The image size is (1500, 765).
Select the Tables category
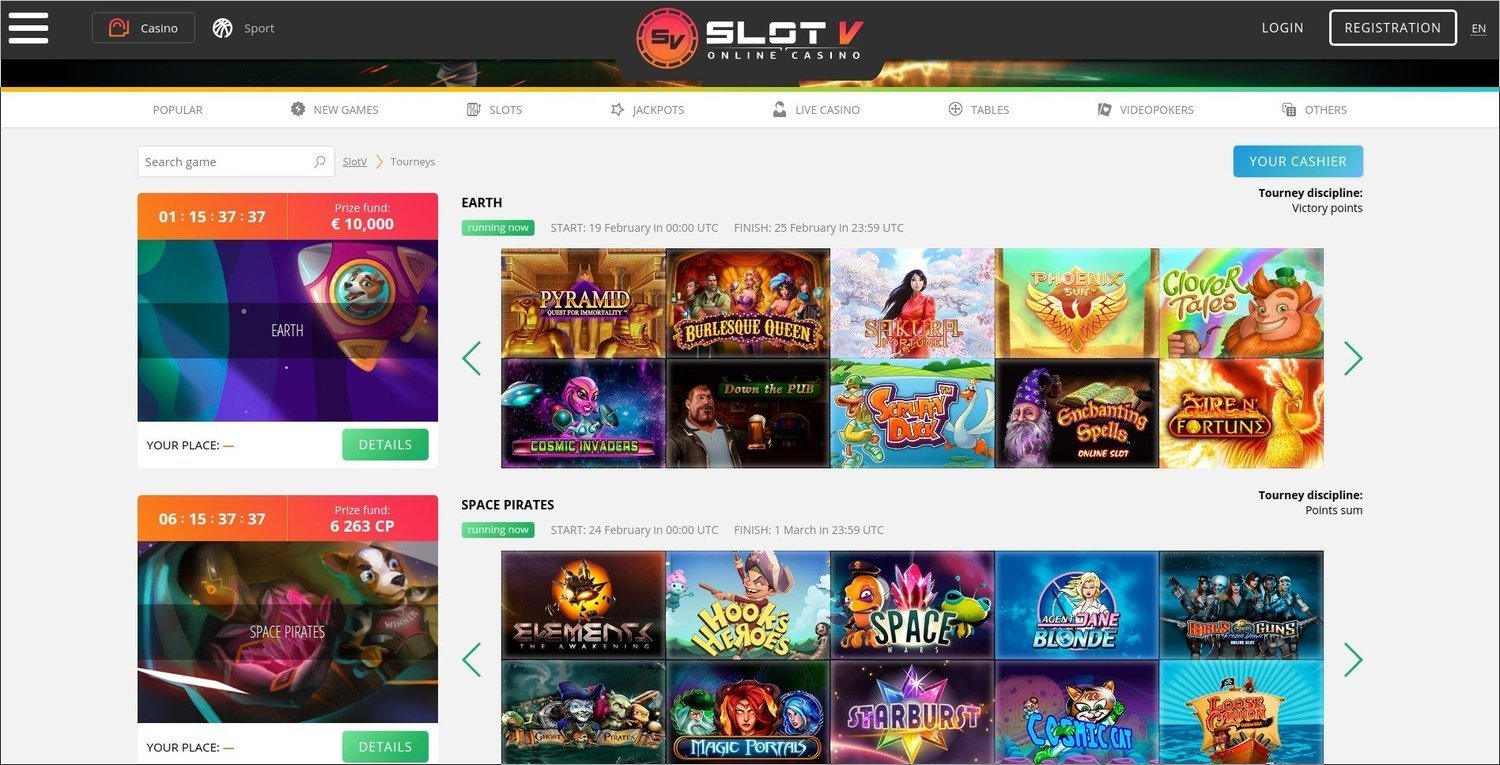click(x=978, y=110)
